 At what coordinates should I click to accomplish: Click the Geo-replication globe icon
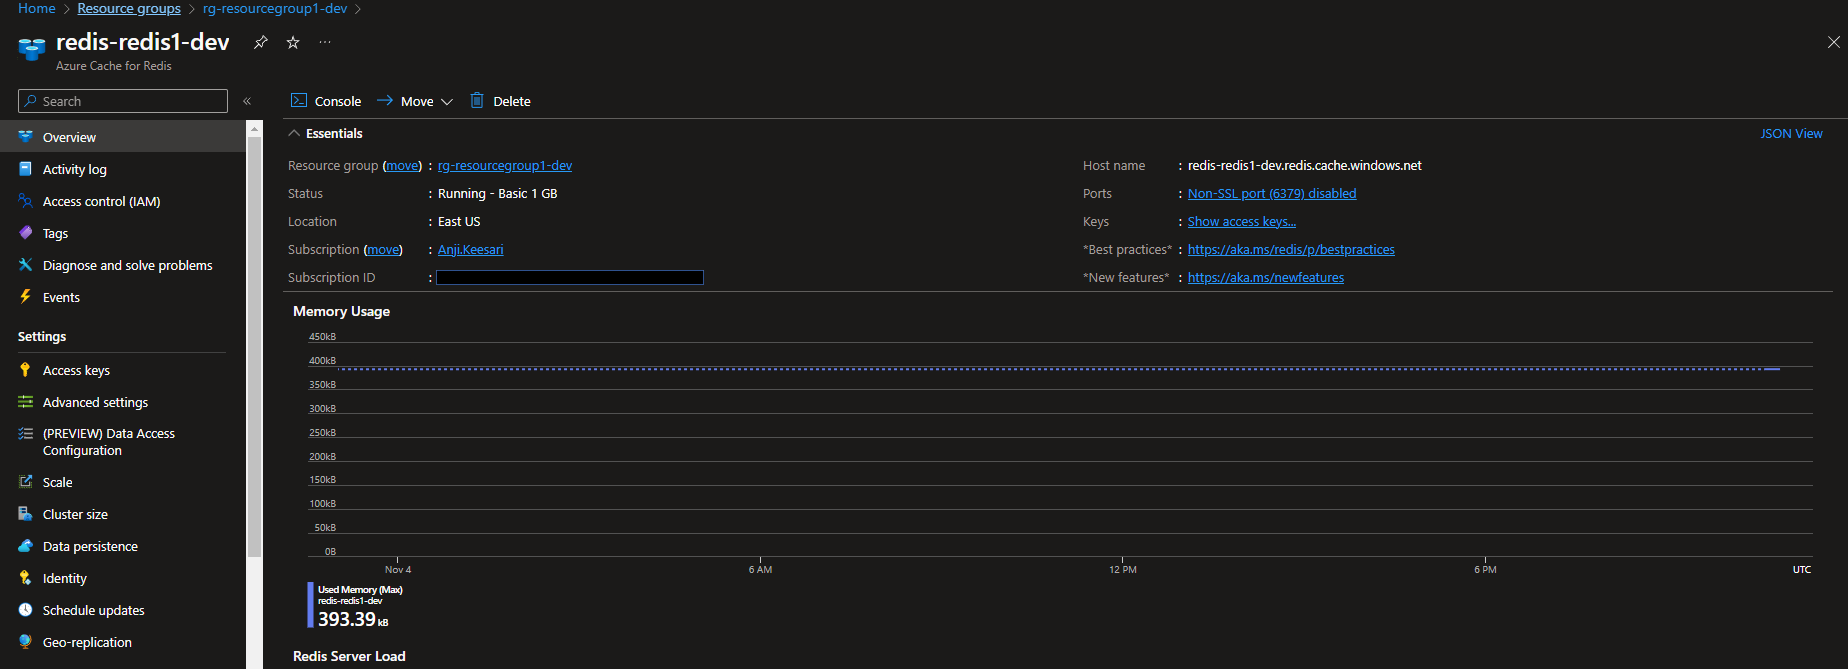click(x=25, y=642)
